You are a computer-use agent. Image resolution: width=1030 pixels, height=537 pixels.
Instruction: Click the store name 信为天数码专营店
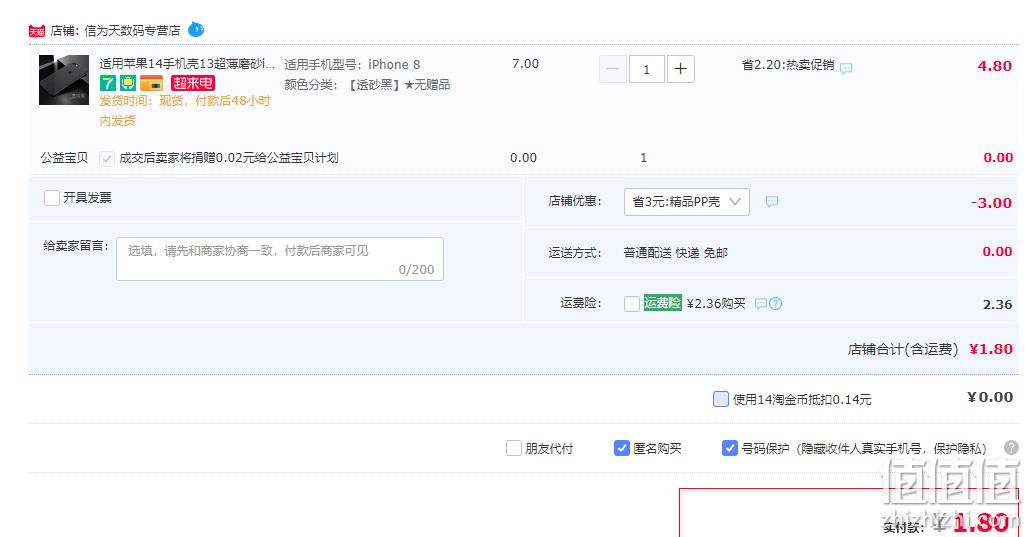click(x=132, y=31)
